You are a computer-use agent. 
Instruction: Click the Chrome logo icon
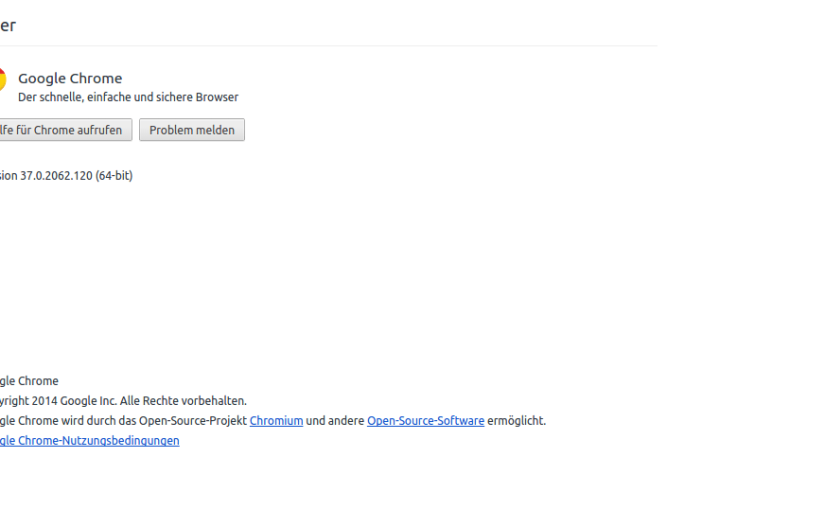3,81
